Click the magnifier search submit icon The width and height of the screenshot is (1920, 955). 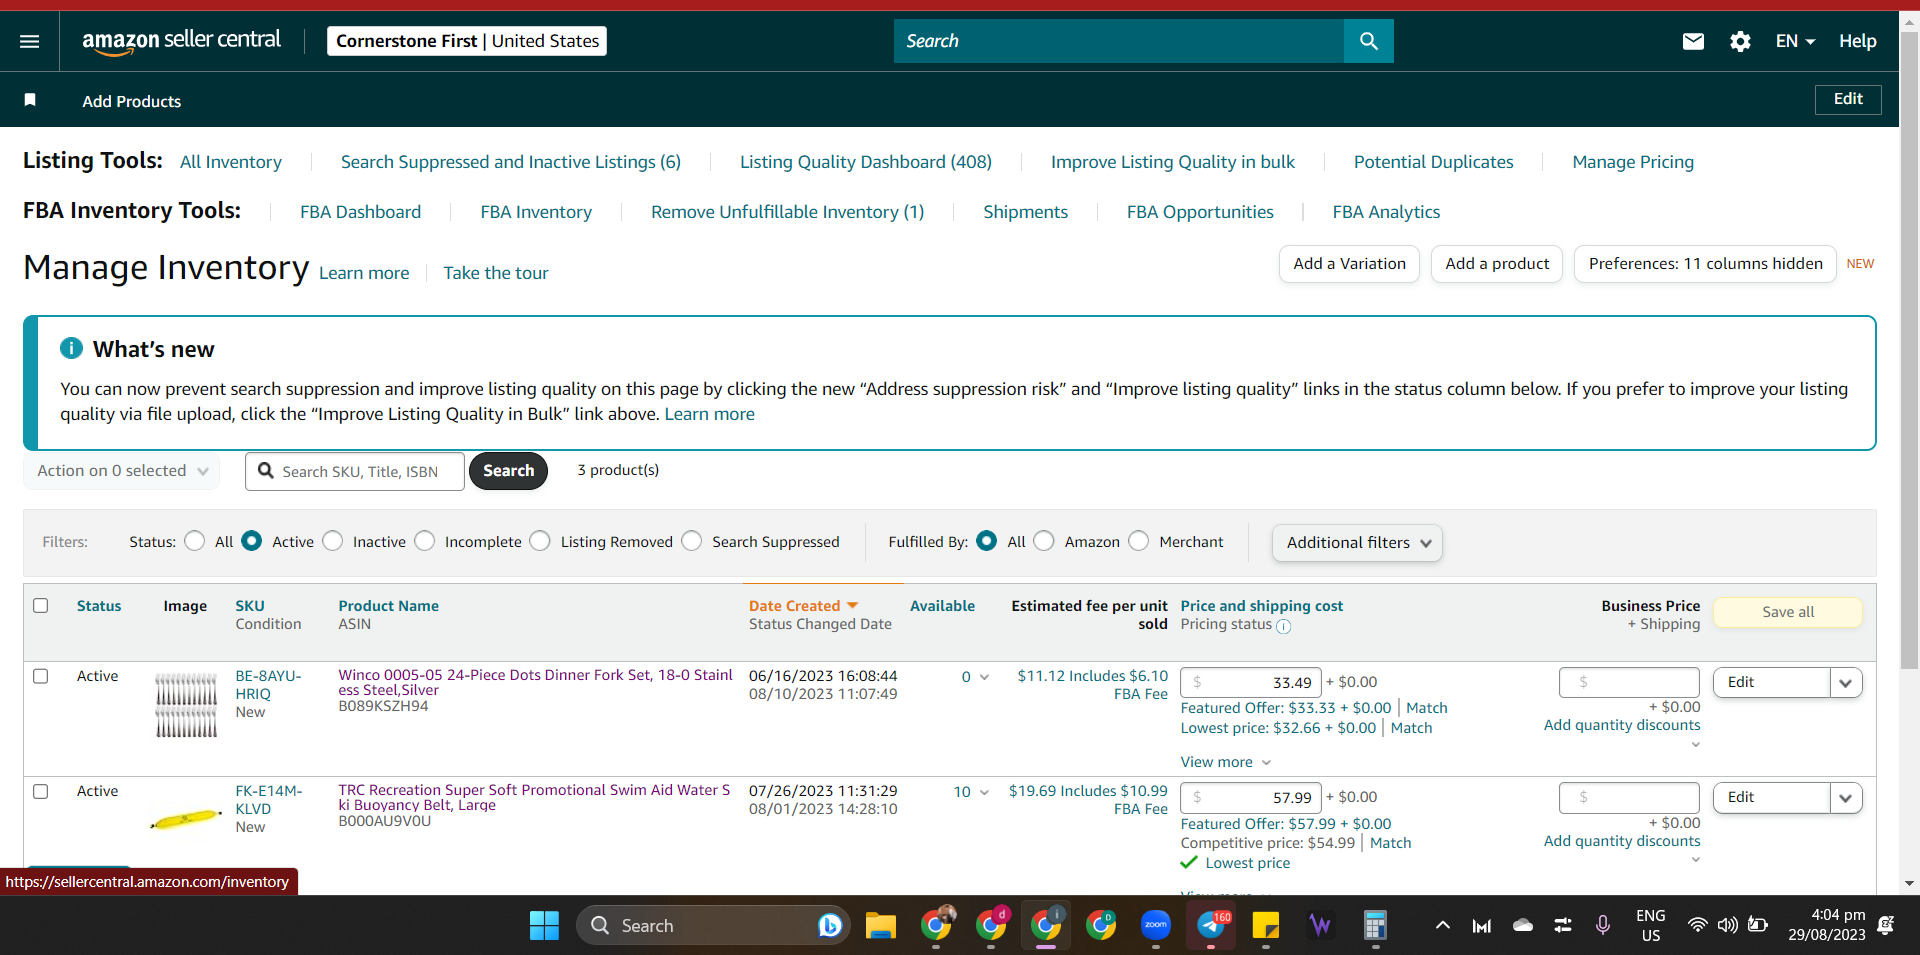click(1369, 41)
